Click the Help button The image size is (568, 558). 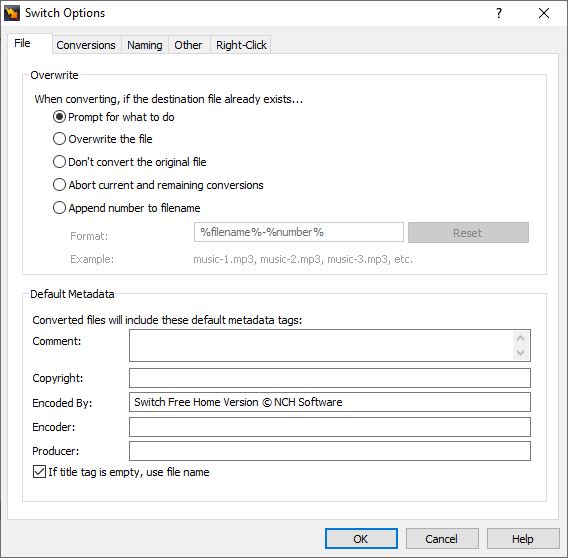coord(523,539)
